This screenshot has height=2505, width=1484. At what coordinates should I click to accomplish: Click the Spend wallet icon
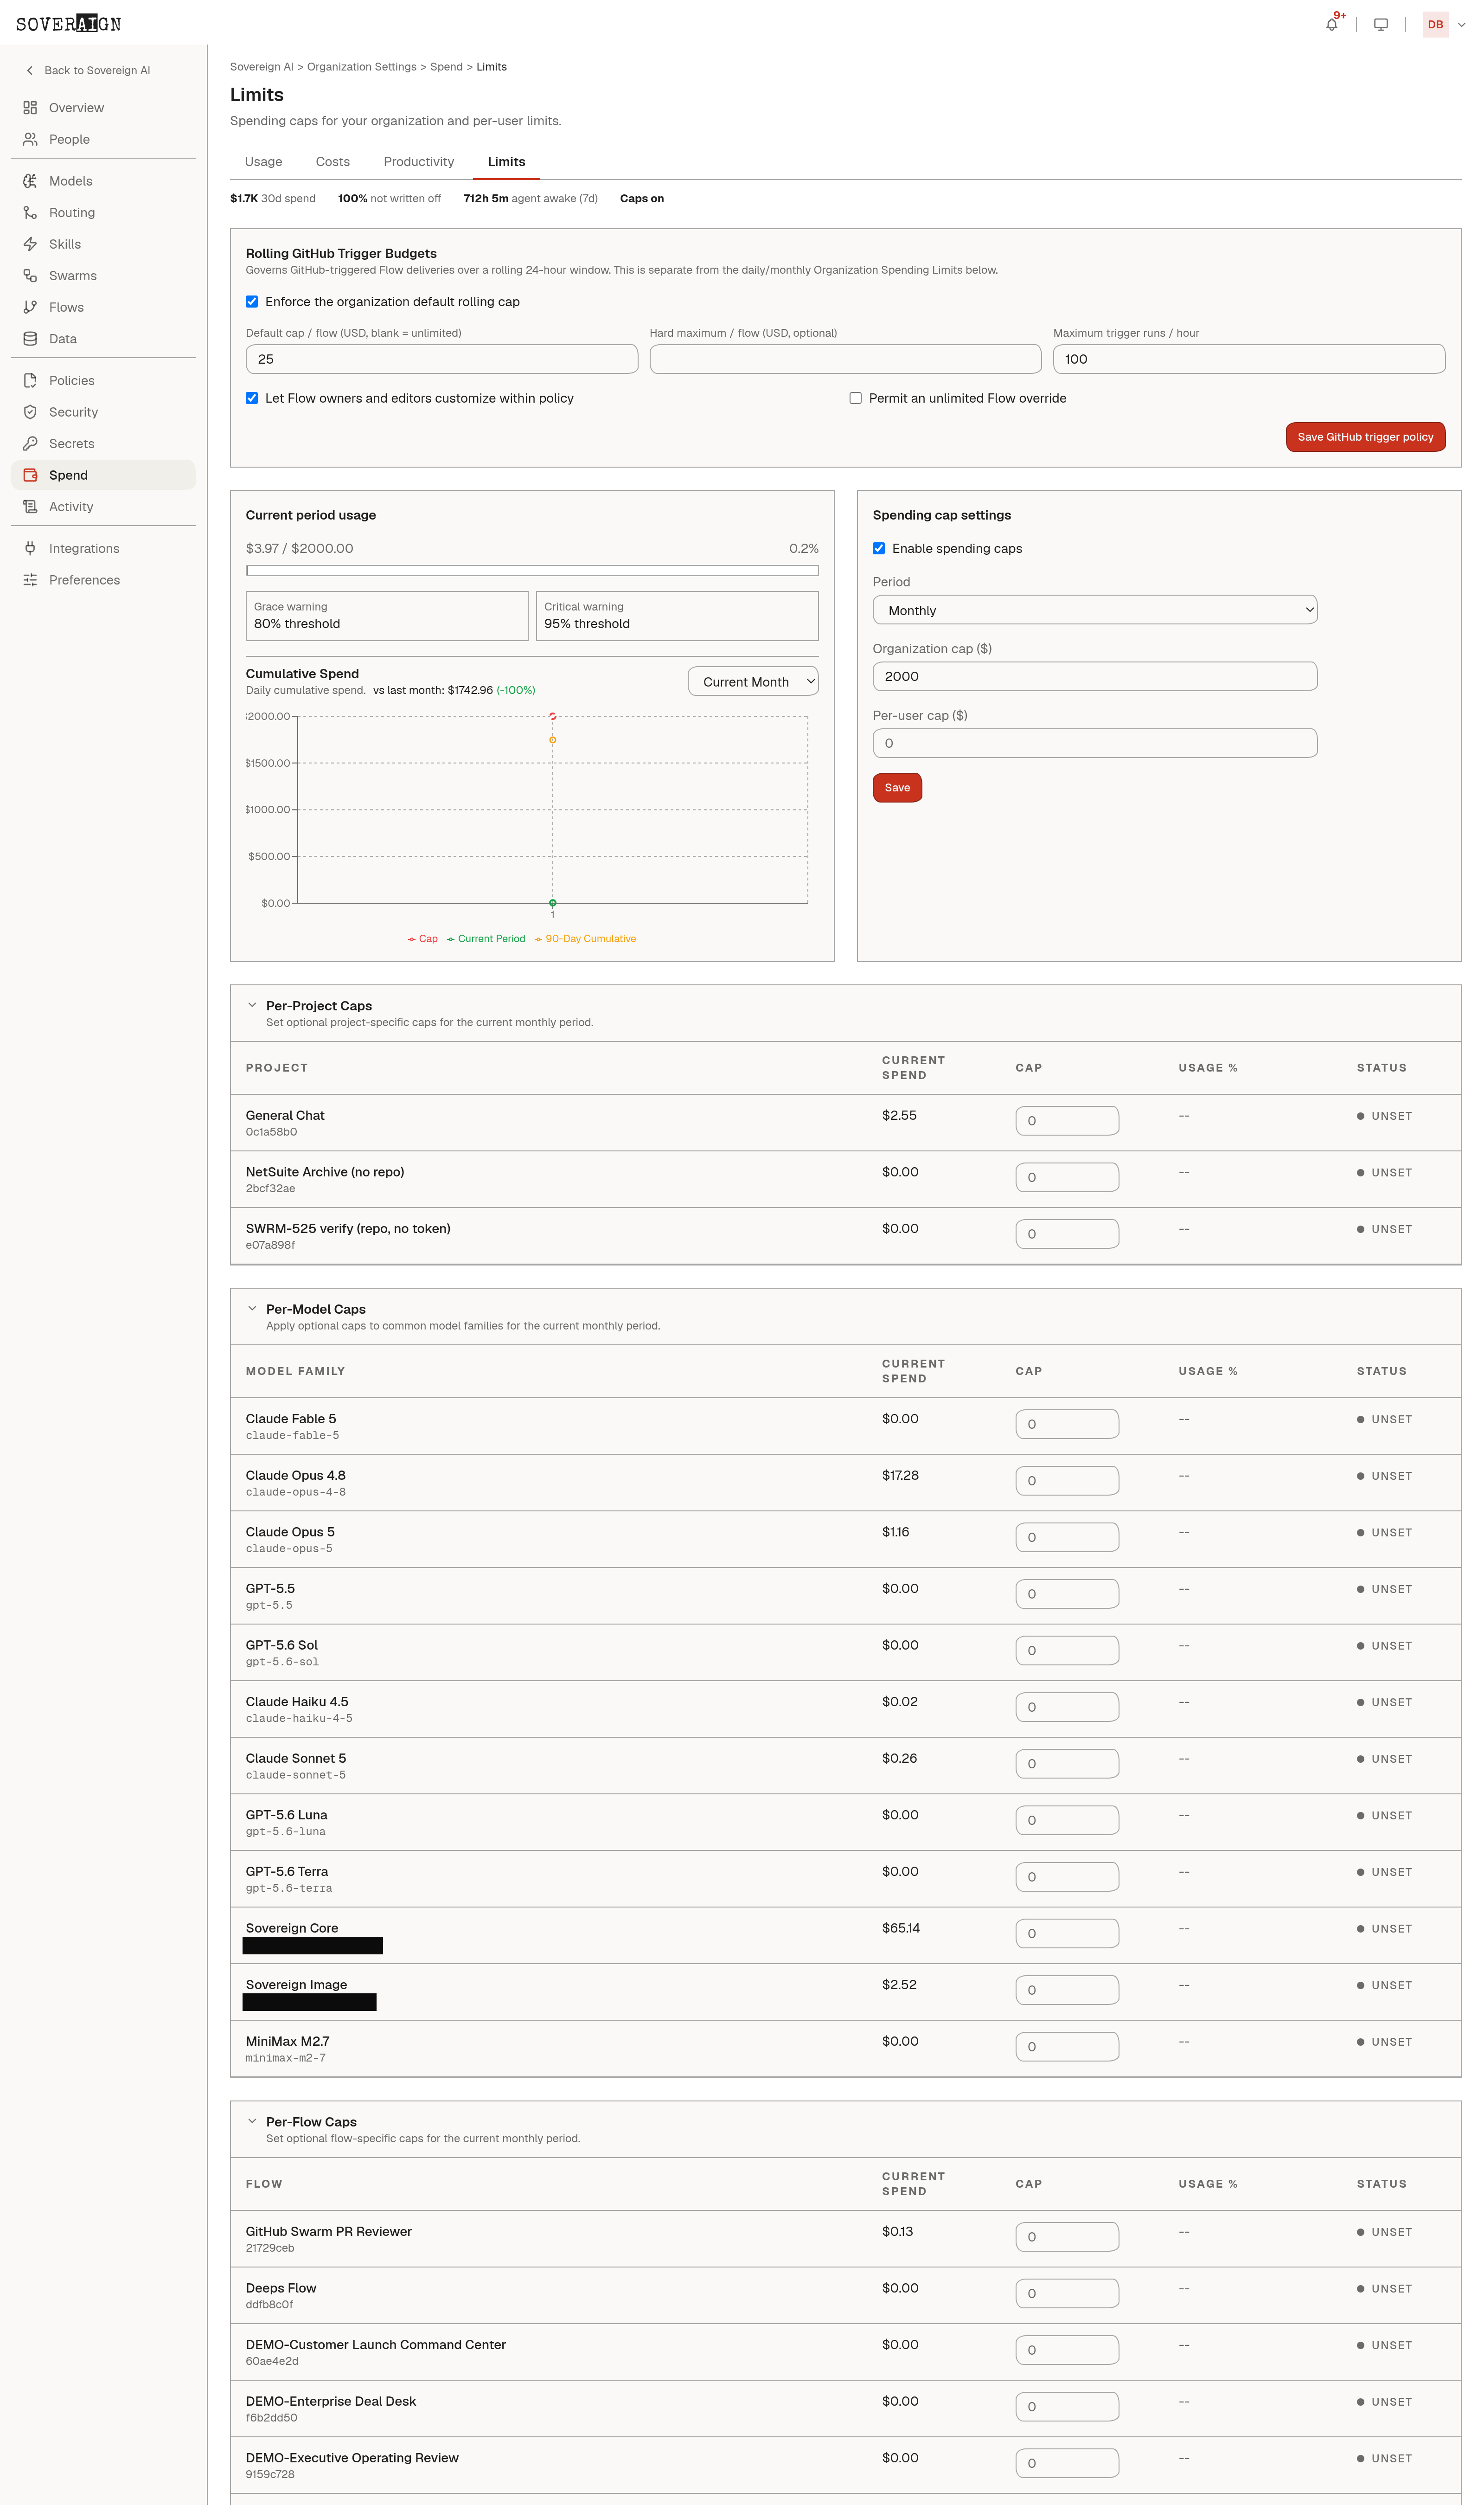(x=30, y=475)
